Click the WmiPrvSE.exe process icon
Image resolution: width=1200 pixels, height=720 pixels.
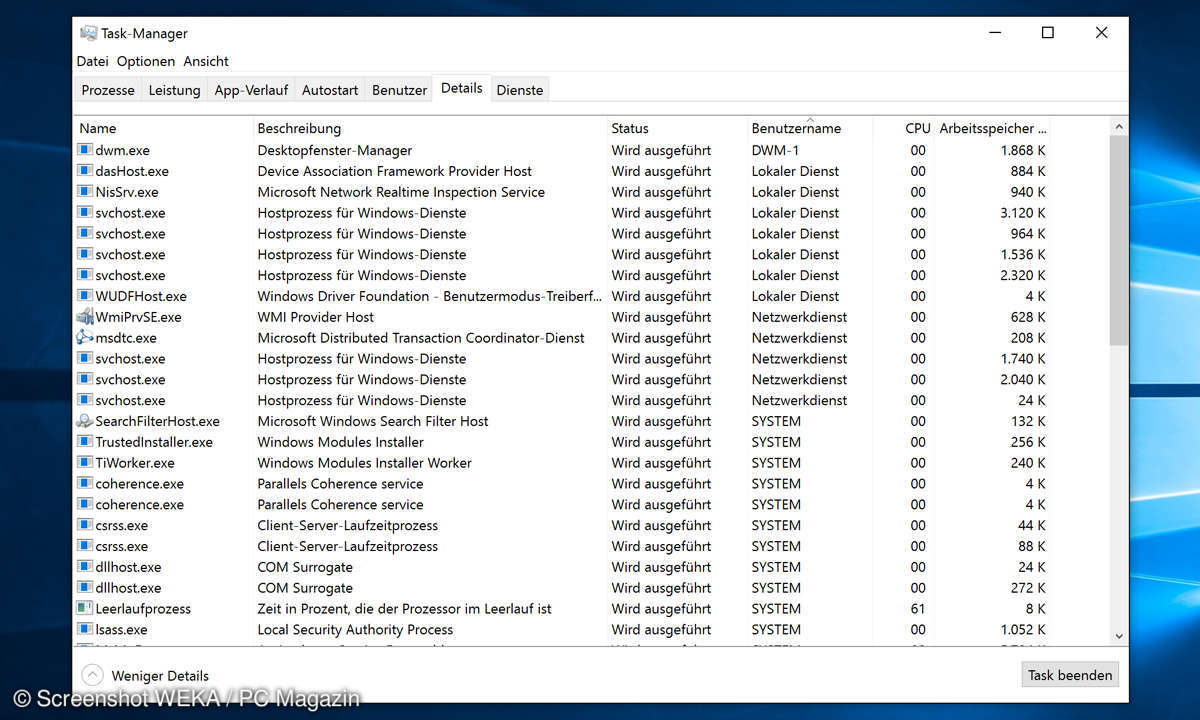tap(86, 317)
